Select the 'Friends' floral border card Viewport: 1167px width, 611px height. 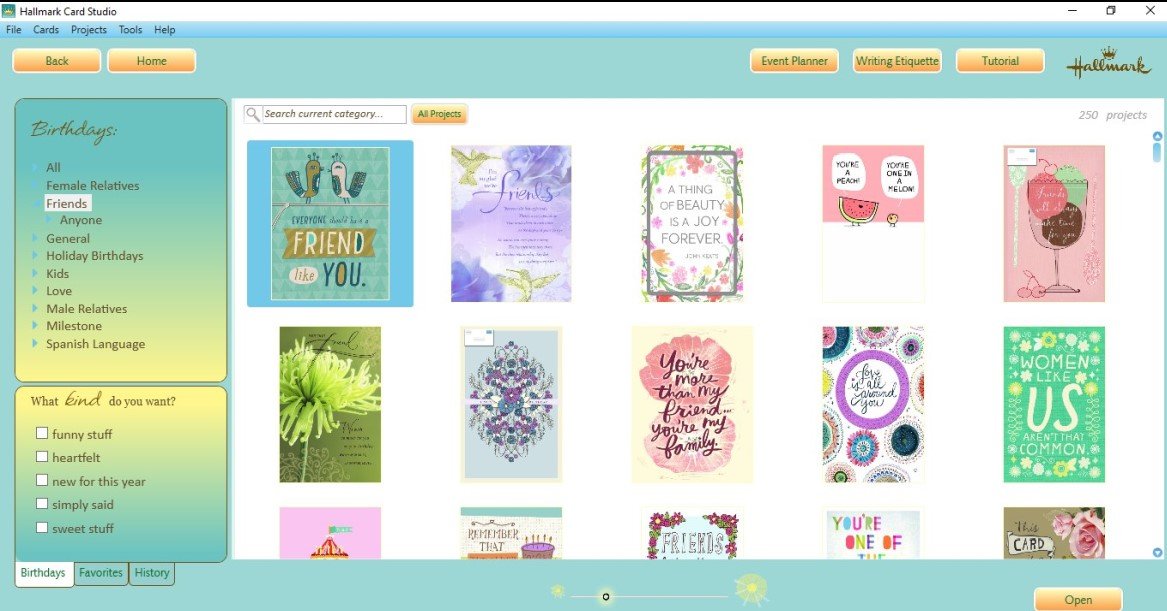(692, 533)
